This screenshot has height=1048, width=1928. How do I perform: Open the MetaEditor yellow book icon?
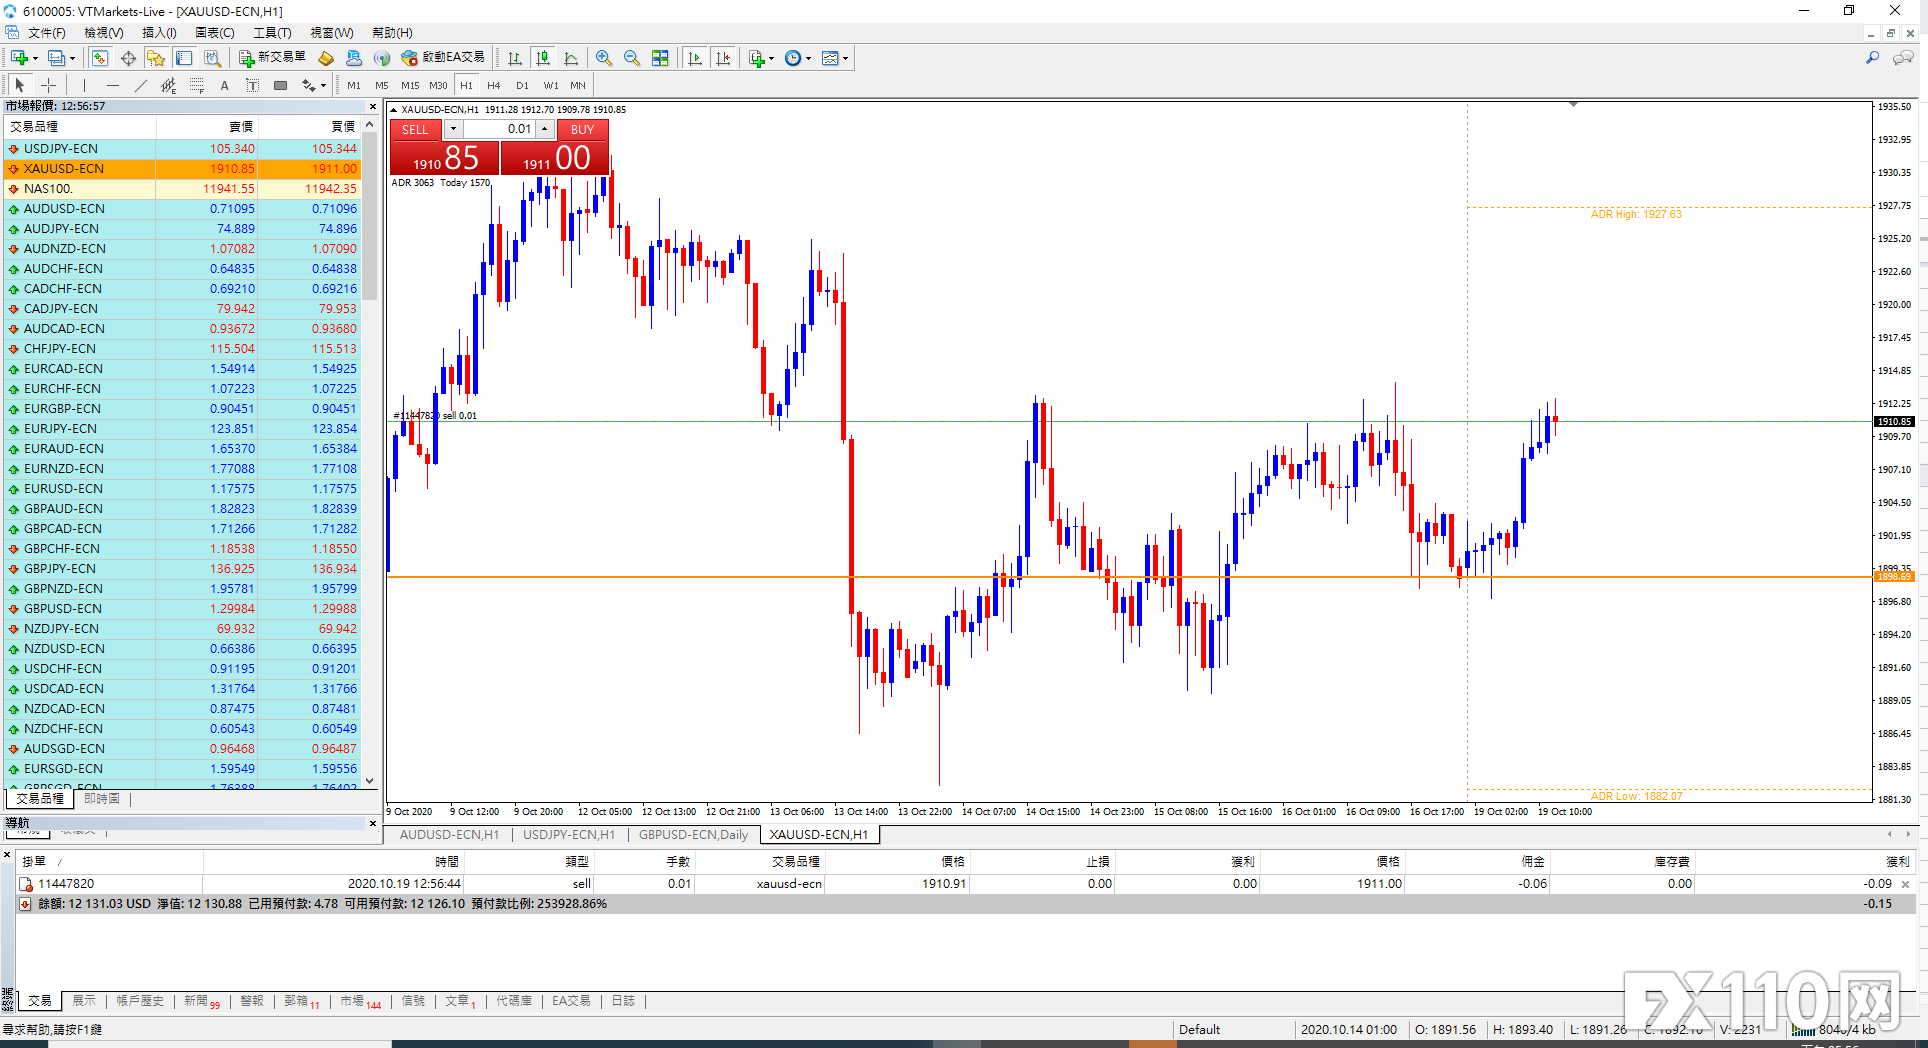click(x=326, y=58)
